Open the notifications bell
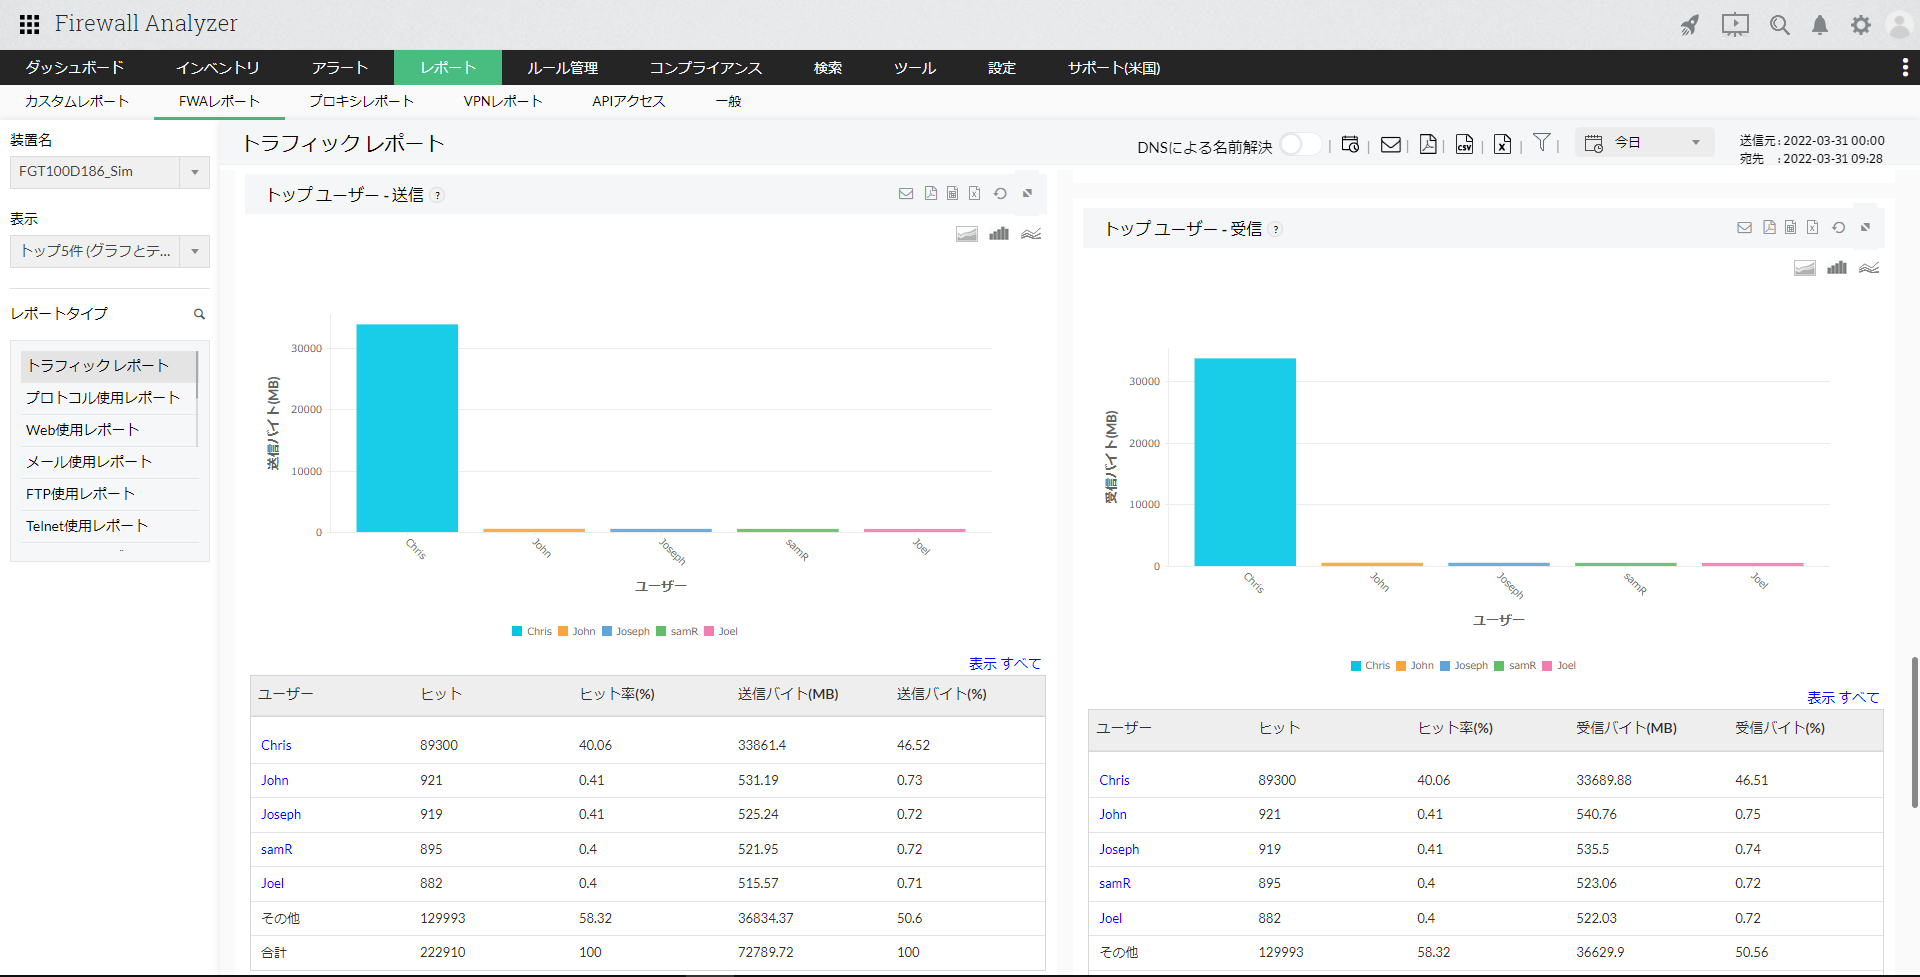The image size is (1920, 977). [1820, 25]
